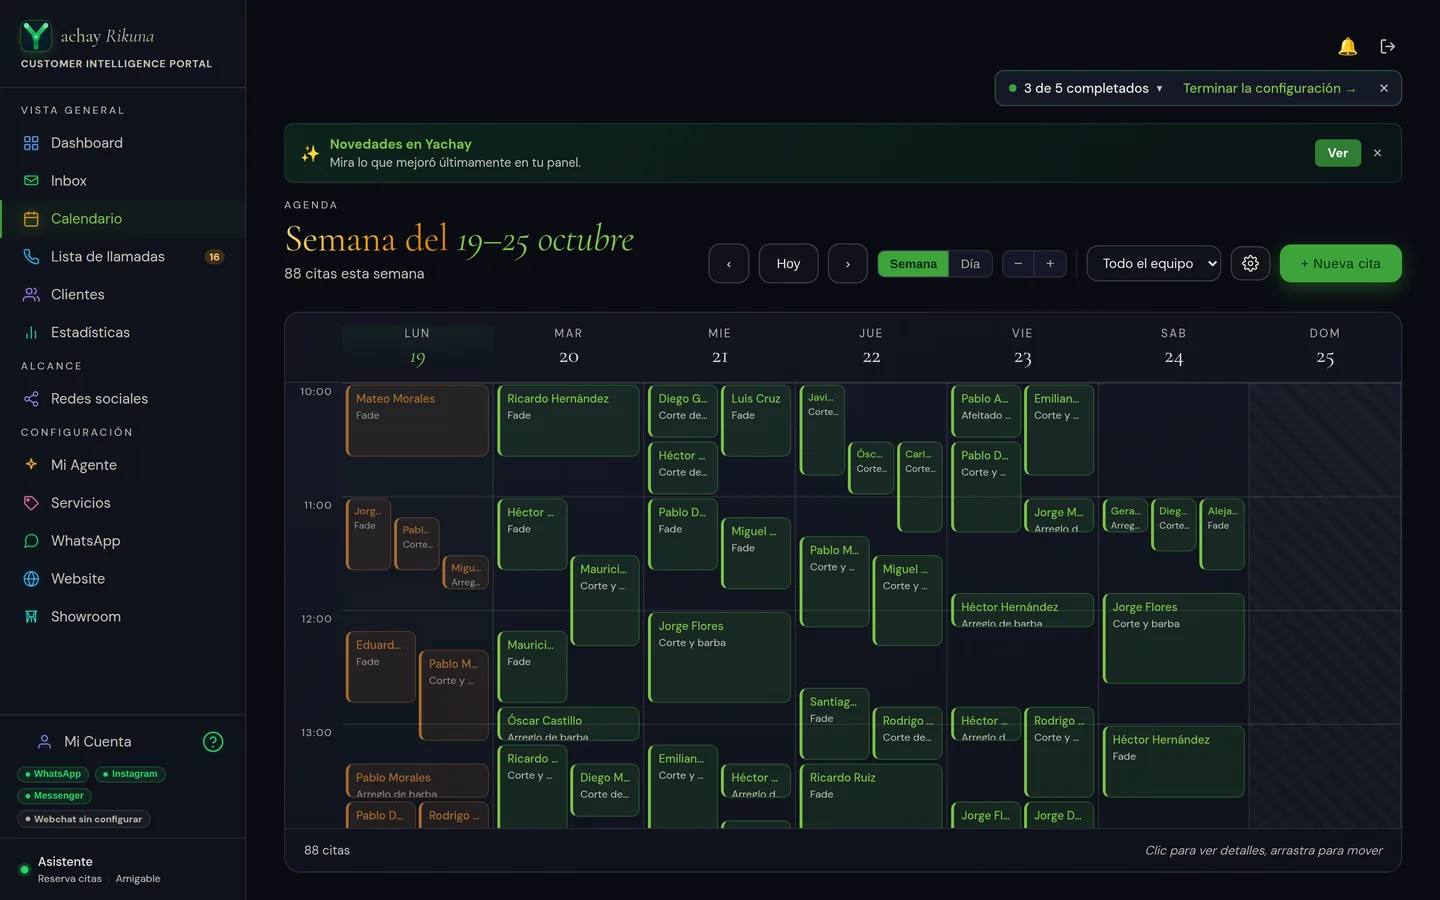Open calendar settings gear
This screenshot has width=1440, height=900.
1250,264
